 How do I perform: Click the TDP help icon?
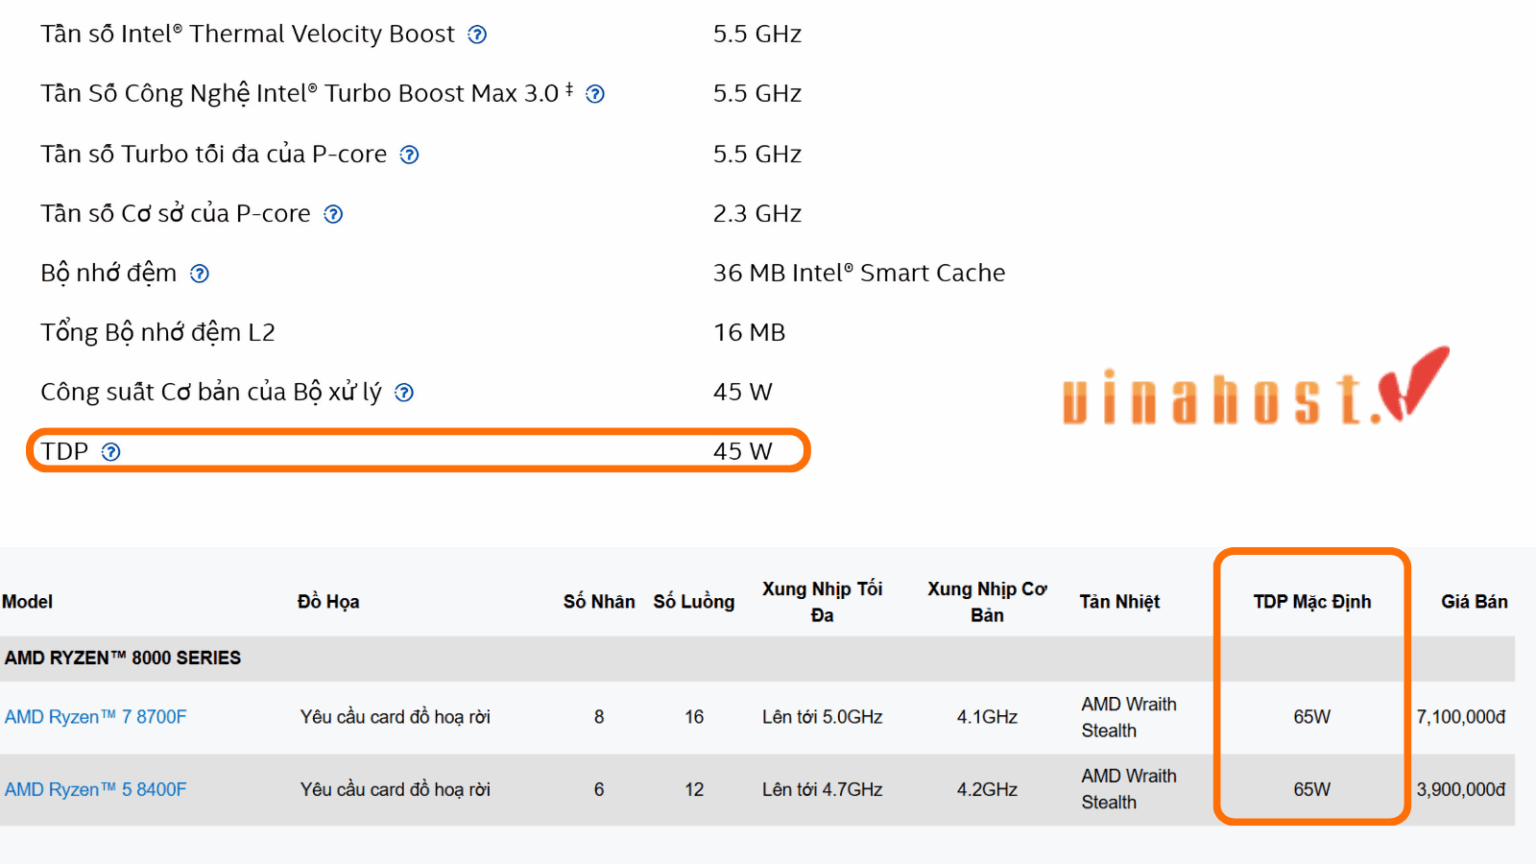[x=111, y=452]
